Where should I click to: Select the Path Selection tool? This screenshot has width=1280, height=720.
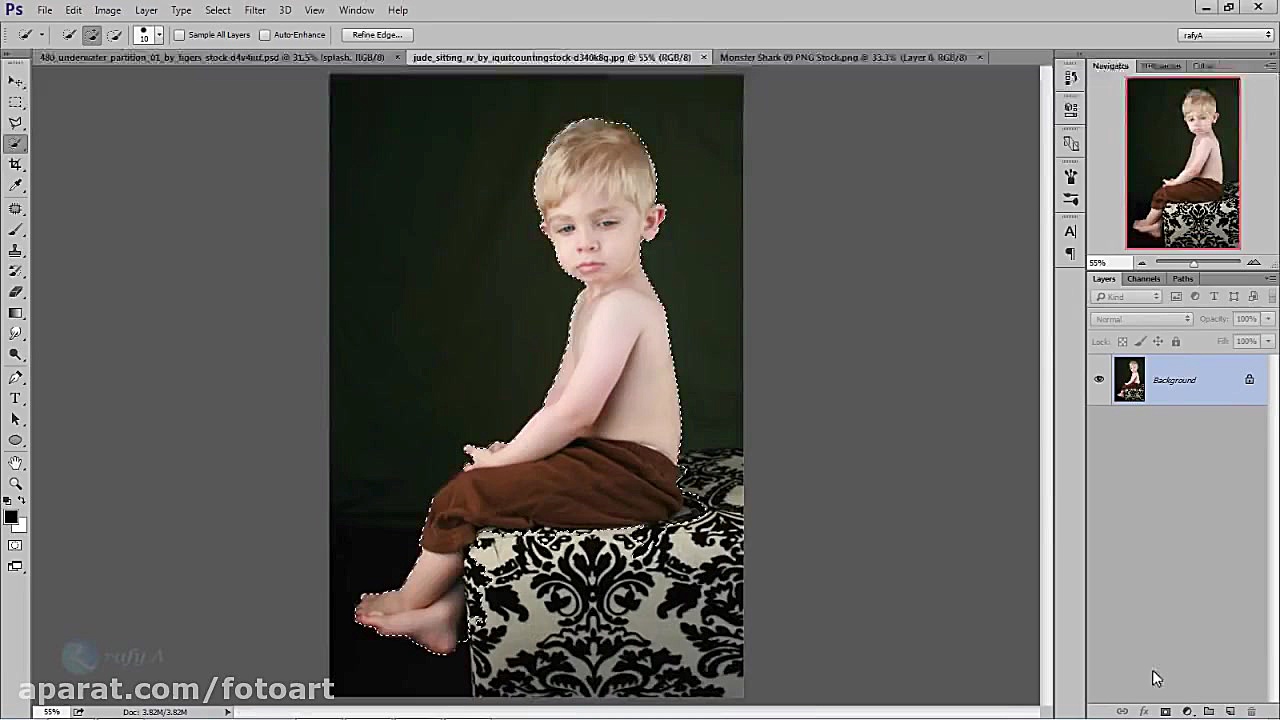coord(16,420)
